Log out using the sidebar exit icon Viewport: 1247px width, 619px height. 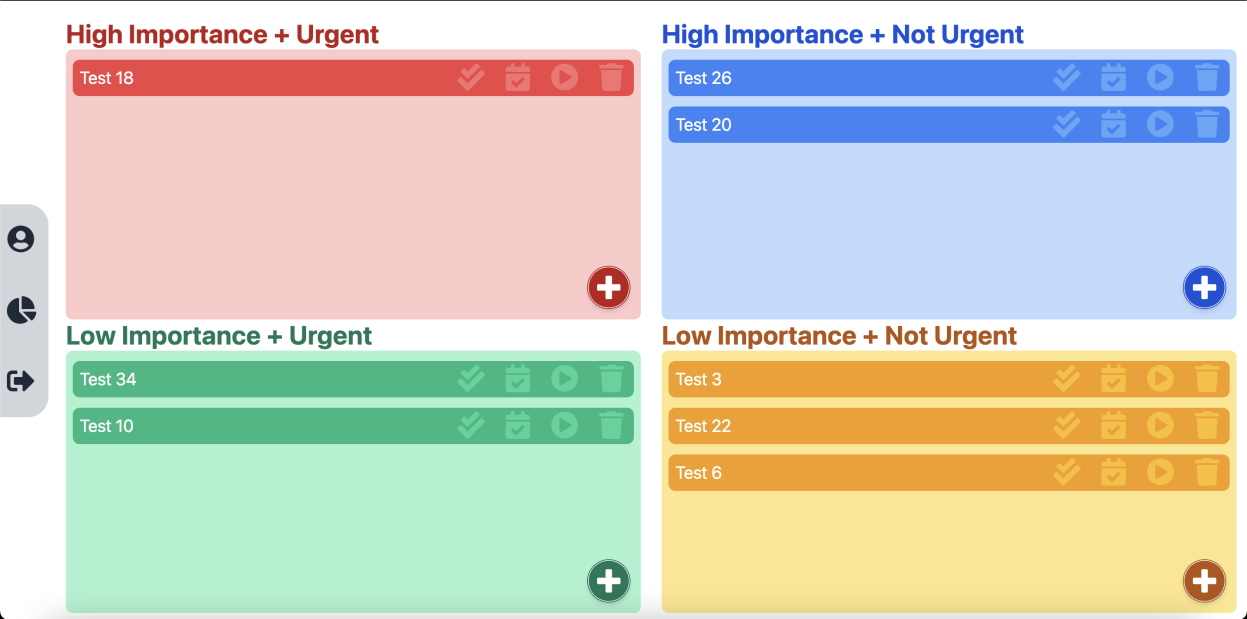coord(21,381)
